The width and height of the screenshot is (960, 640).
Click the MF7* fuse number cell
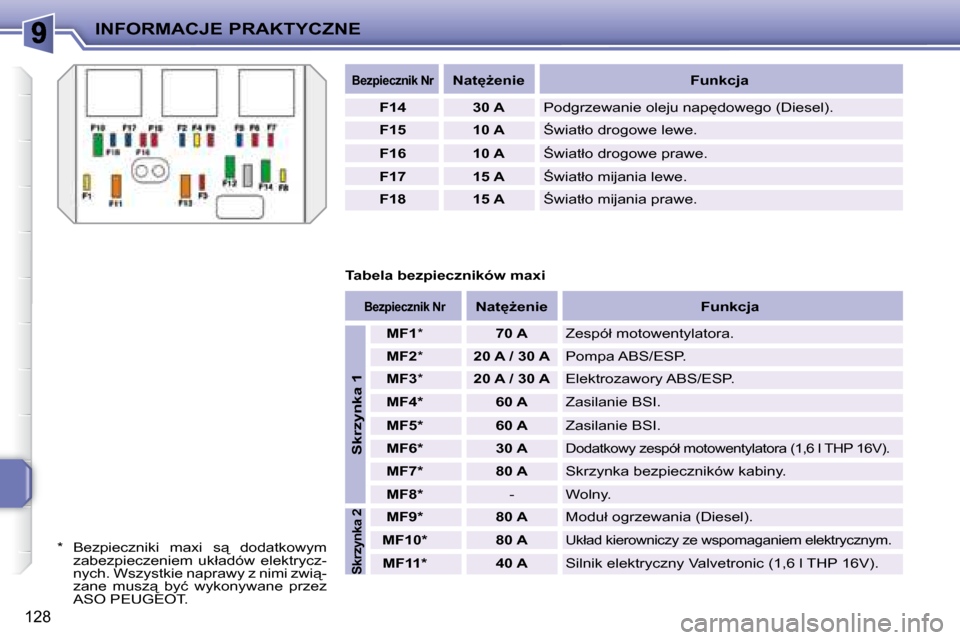coord(405,470)
